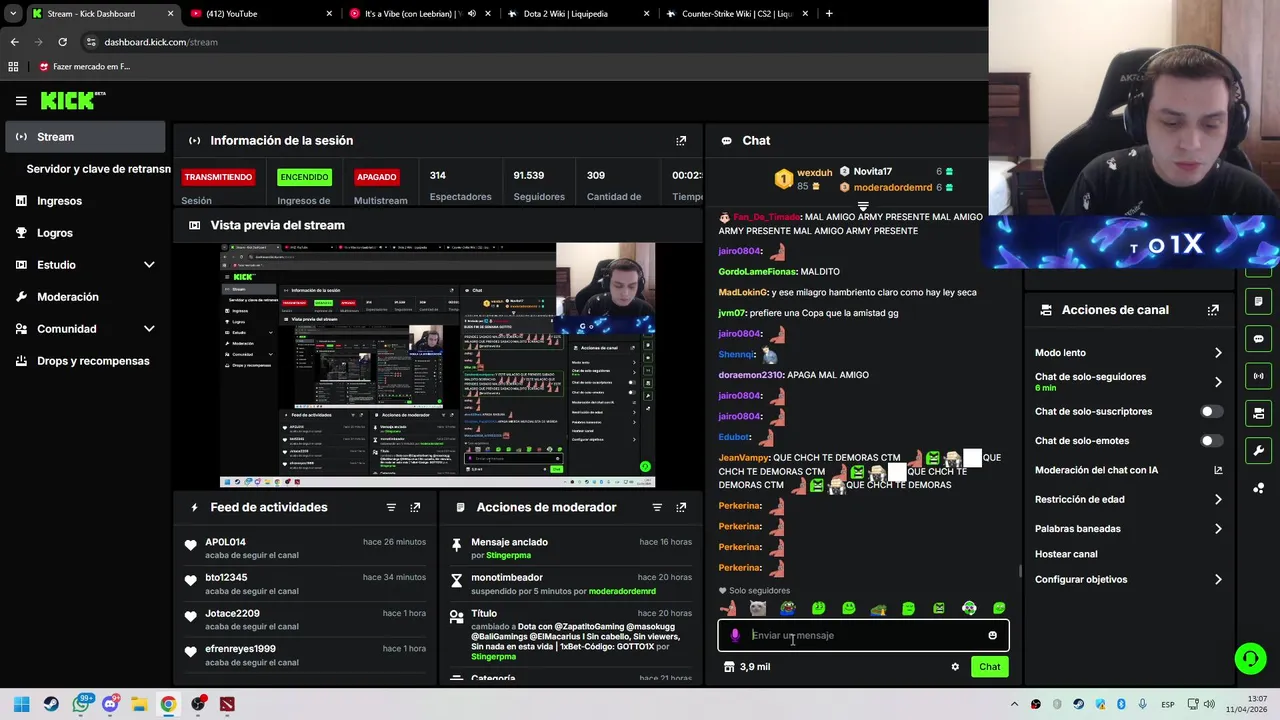The width and height of the screenshot is (1280, 720).
Task: Click the Stingerpma link under Mensaje anclado
Action: pos(508,555)
